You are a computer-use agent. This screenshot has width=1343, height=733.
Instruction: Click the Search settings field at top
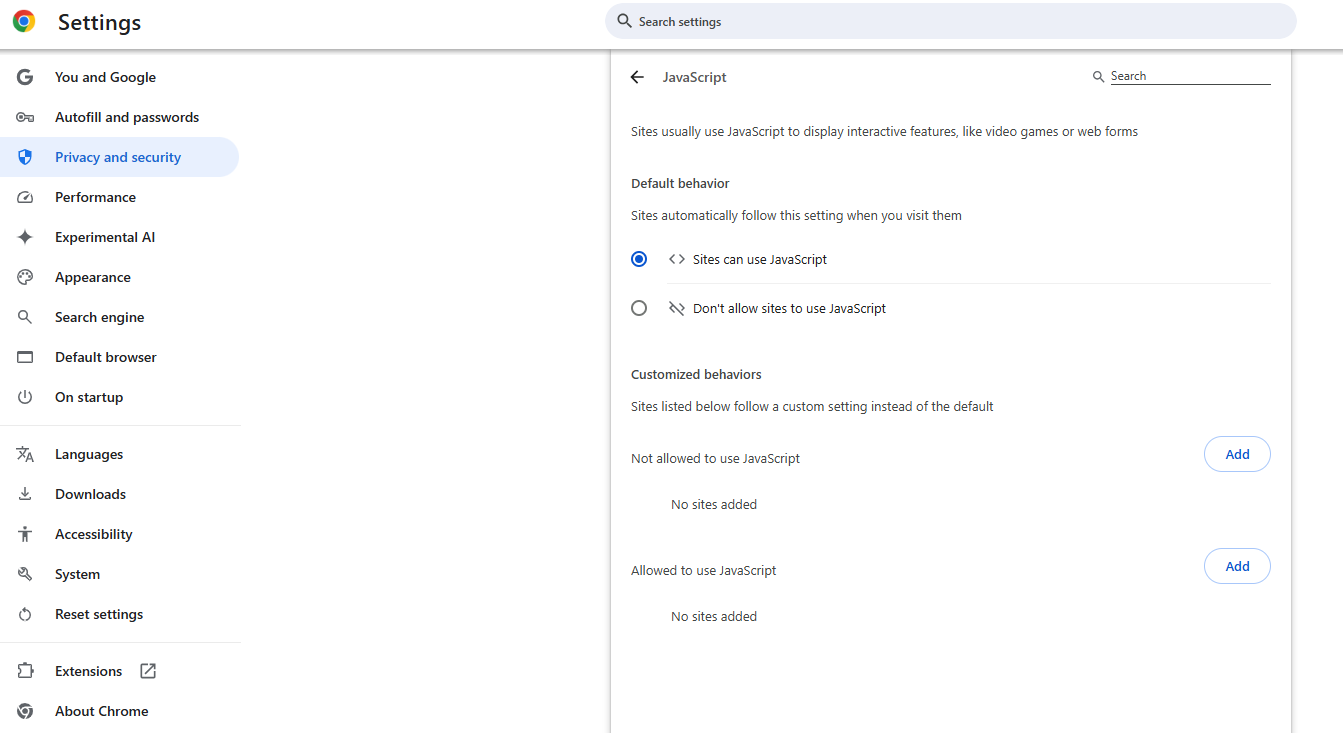click(x=950, y=21)
